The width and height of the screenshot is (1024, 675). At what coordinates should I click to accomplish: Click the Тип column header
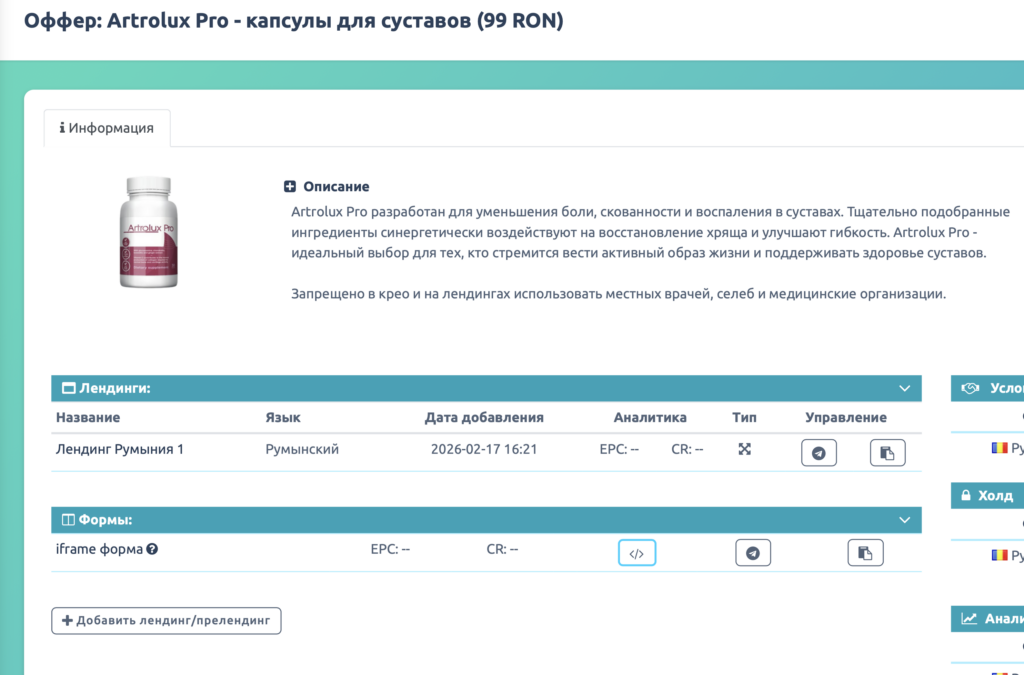[744, 417]
